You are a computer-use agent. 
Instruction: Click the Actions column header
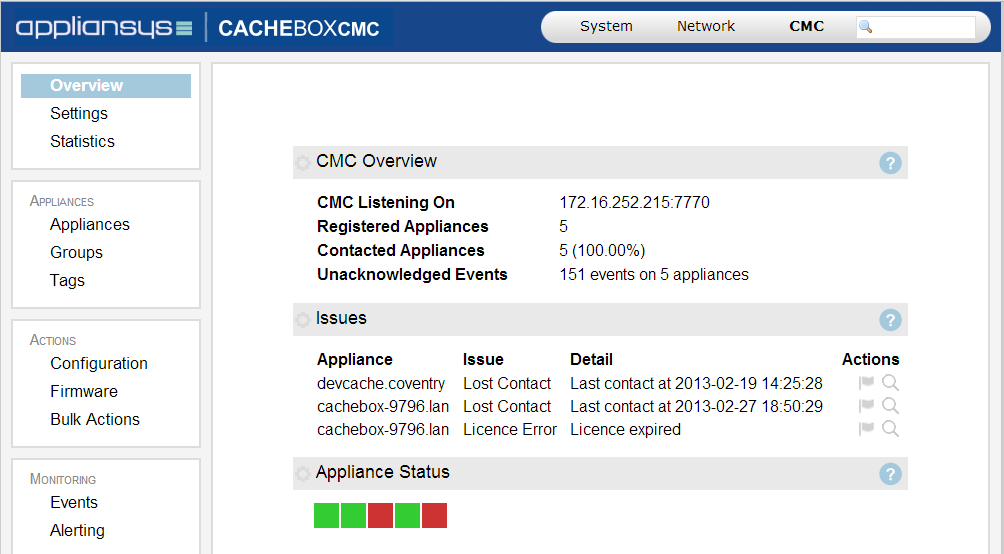point(870,360)
